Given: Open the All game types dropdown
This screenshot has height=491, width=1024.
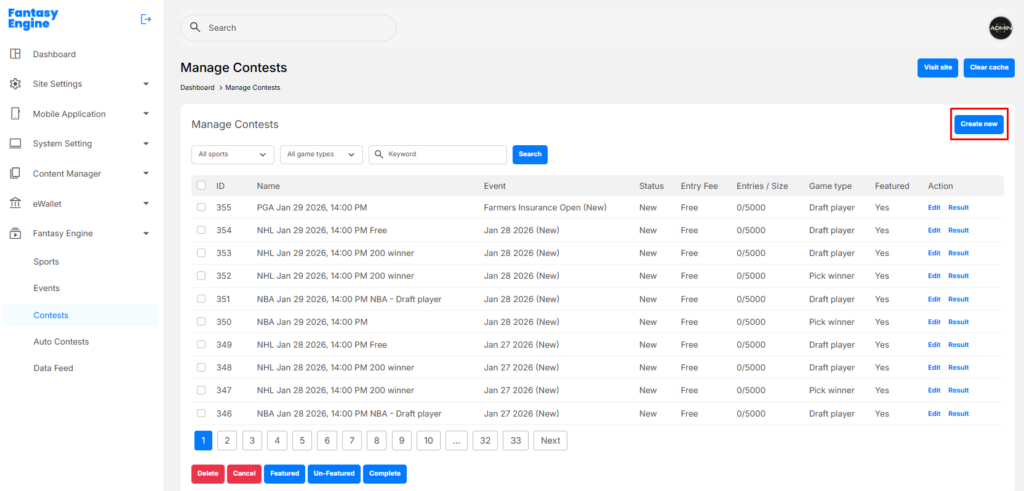Looking at the screenshot, I should click(x=321, y=154).
